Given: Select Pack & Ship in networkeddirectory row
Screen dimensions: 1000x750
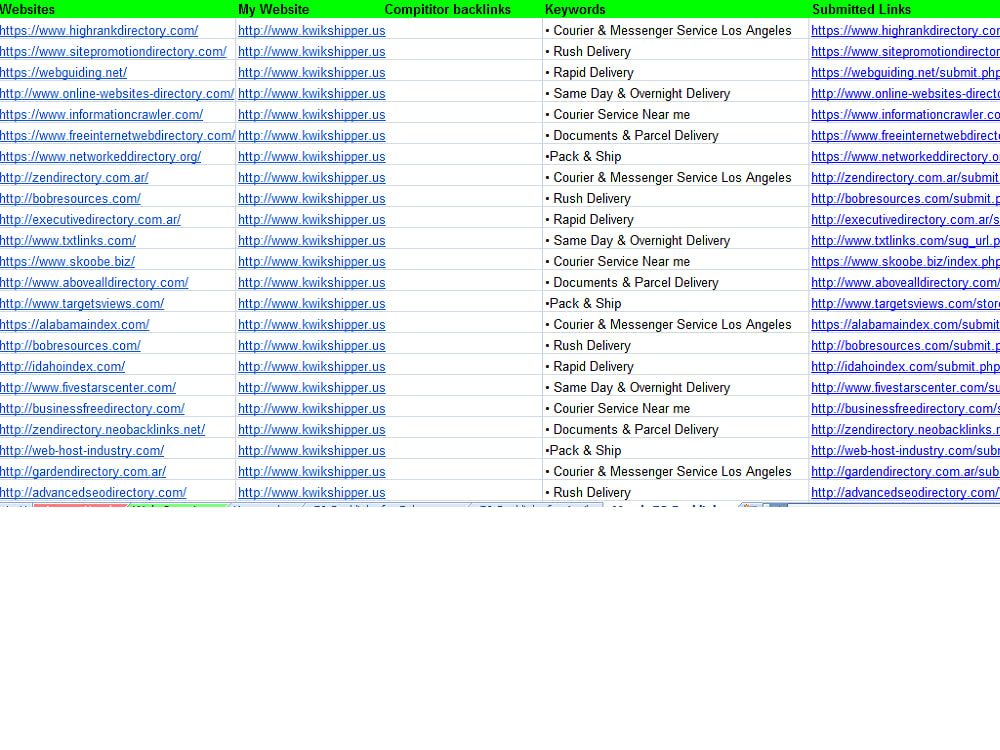Looking at the screenshot, I should click(584, 157).
